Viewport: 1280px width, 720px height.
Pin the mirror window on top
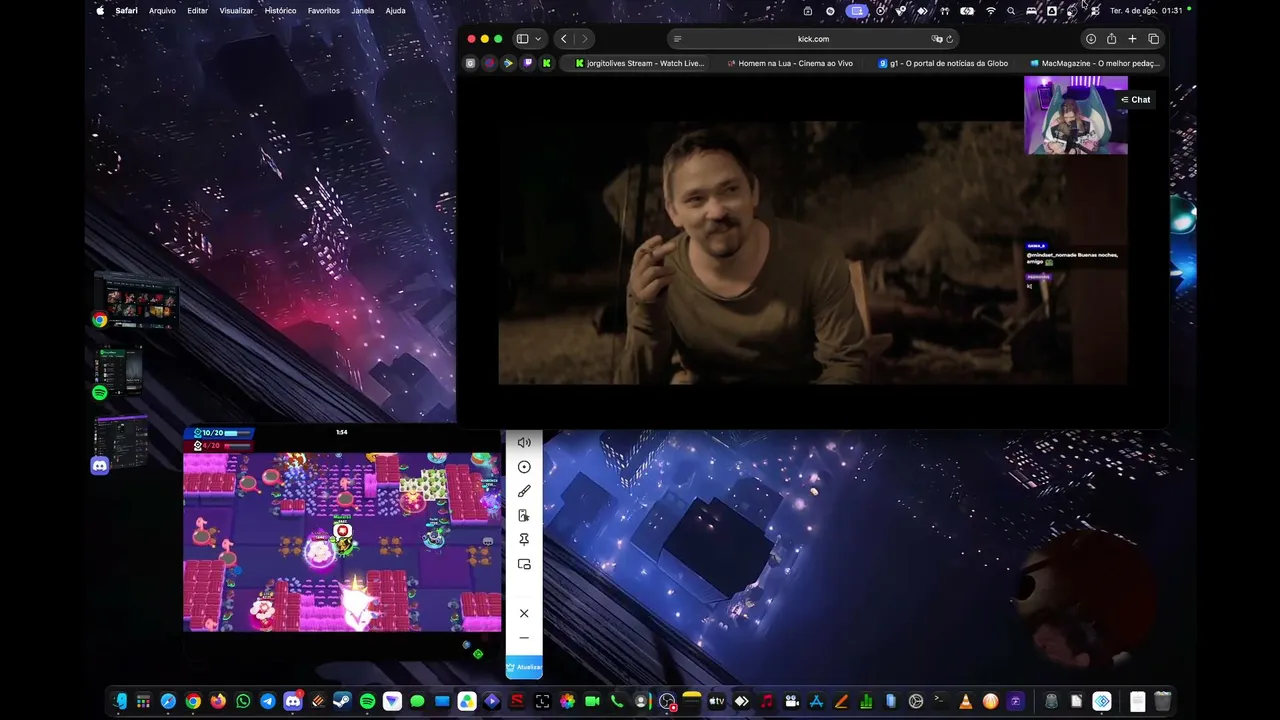point(524,540)
